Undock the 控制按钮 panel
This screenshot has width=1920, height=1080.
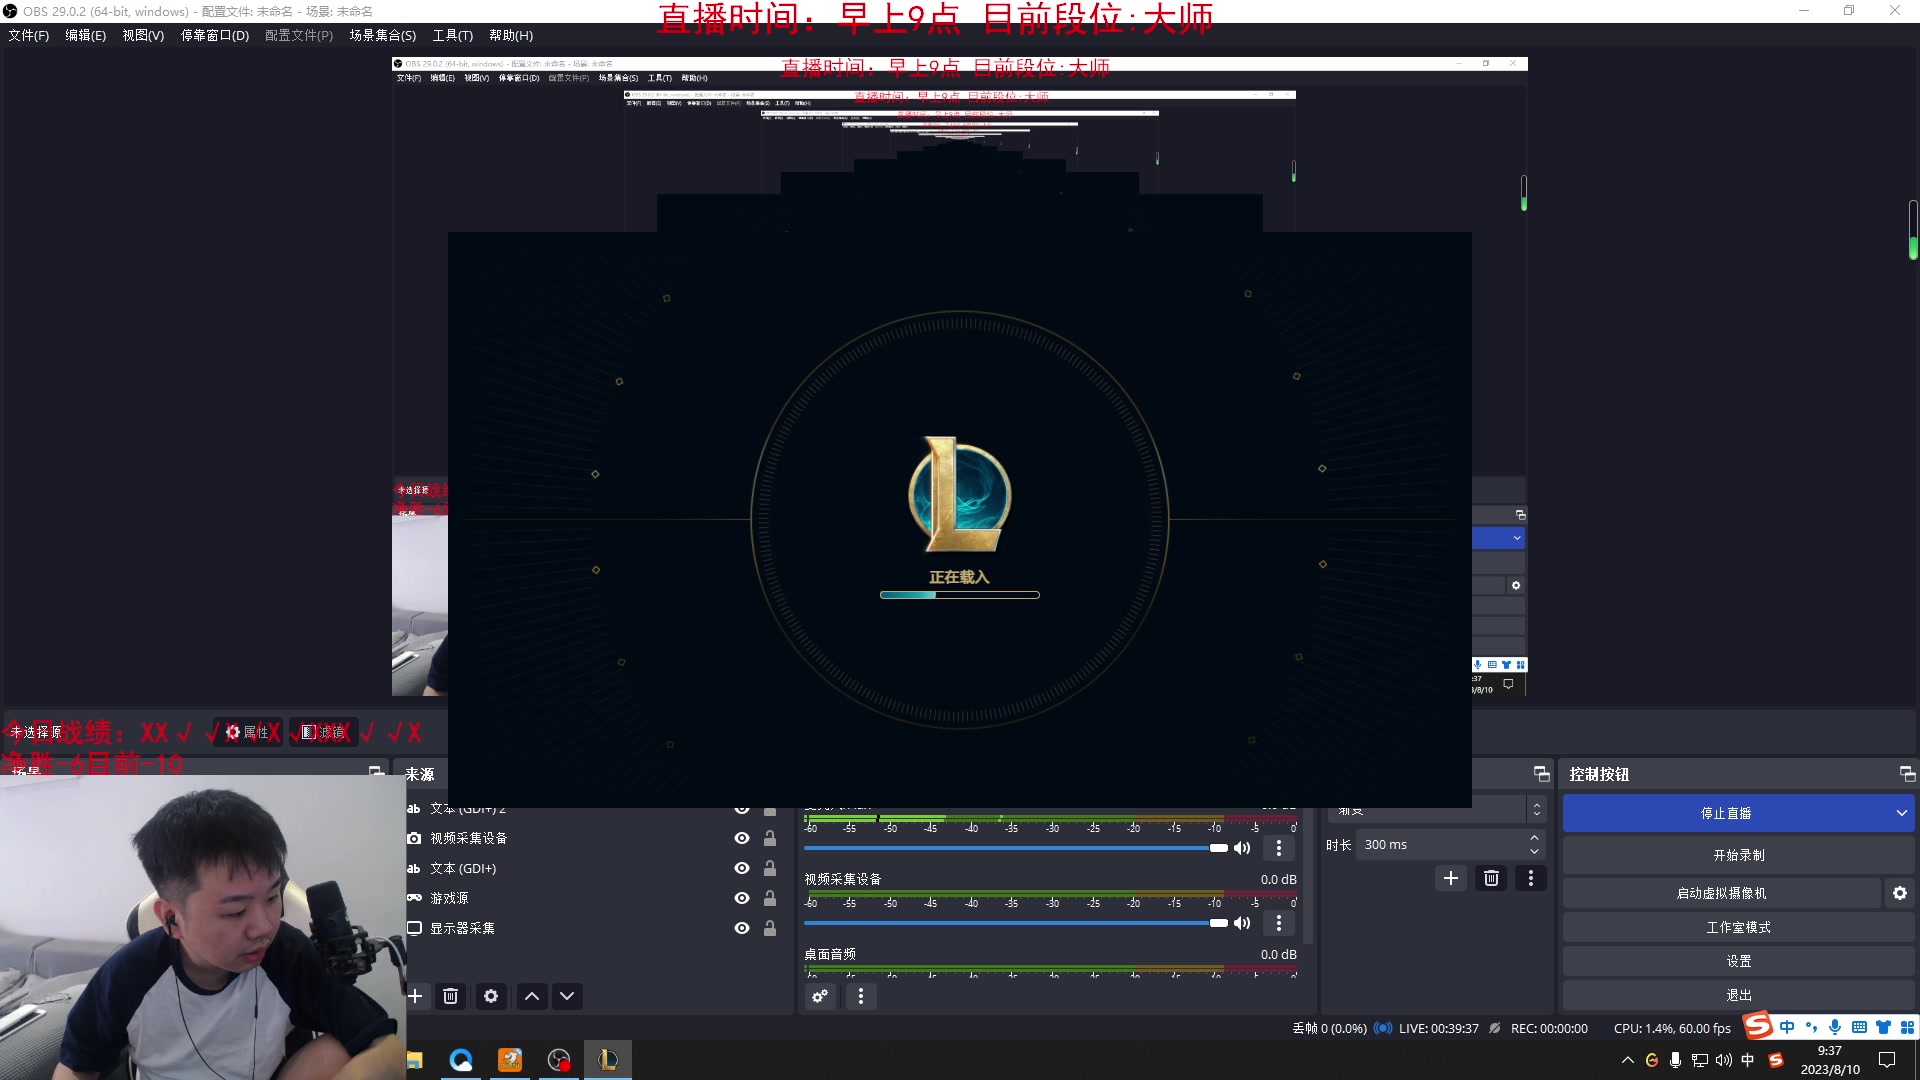tap(1907, 774)
